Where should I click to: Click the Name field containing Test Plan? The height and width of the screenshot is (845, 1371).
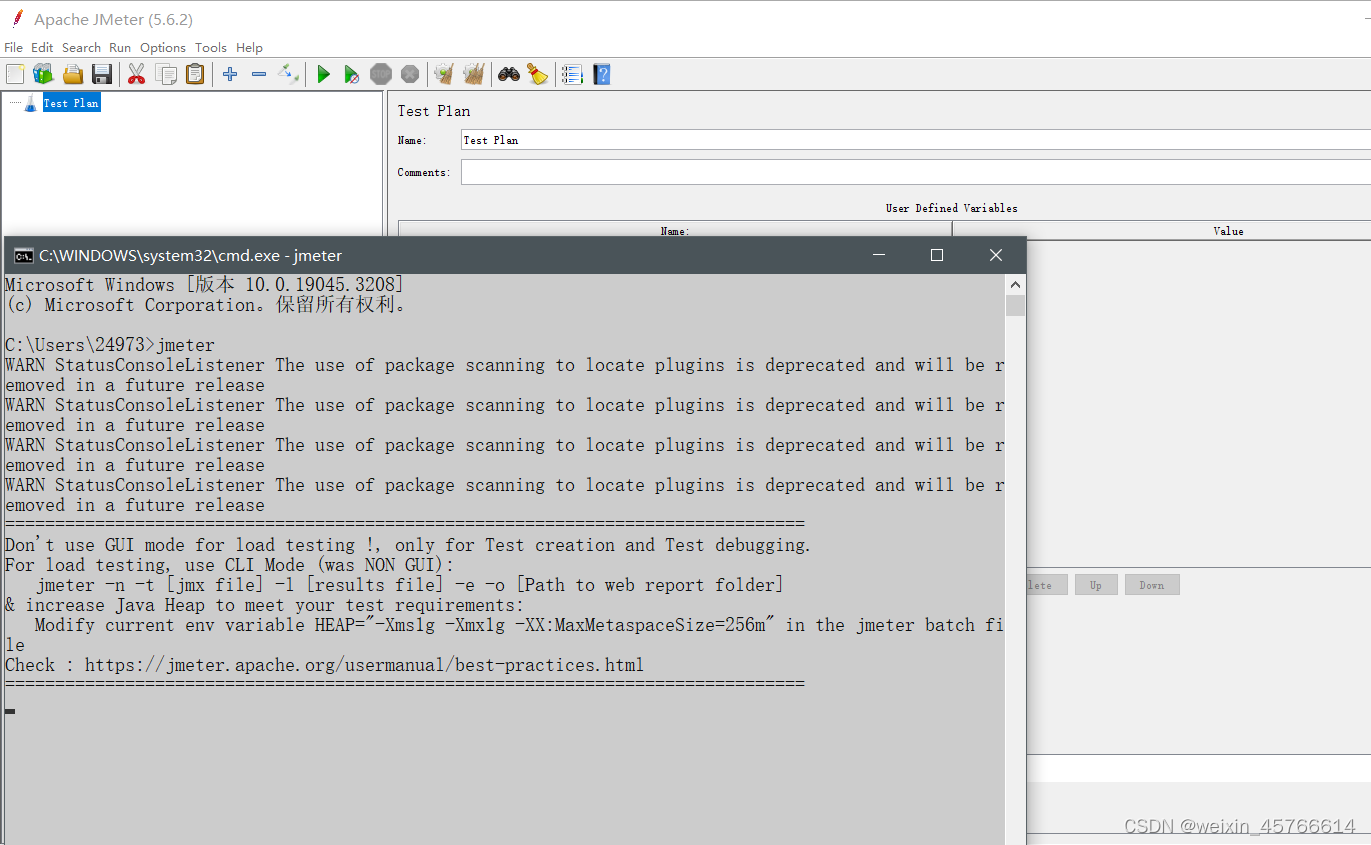pyautogui.click(x=915, y=140)
